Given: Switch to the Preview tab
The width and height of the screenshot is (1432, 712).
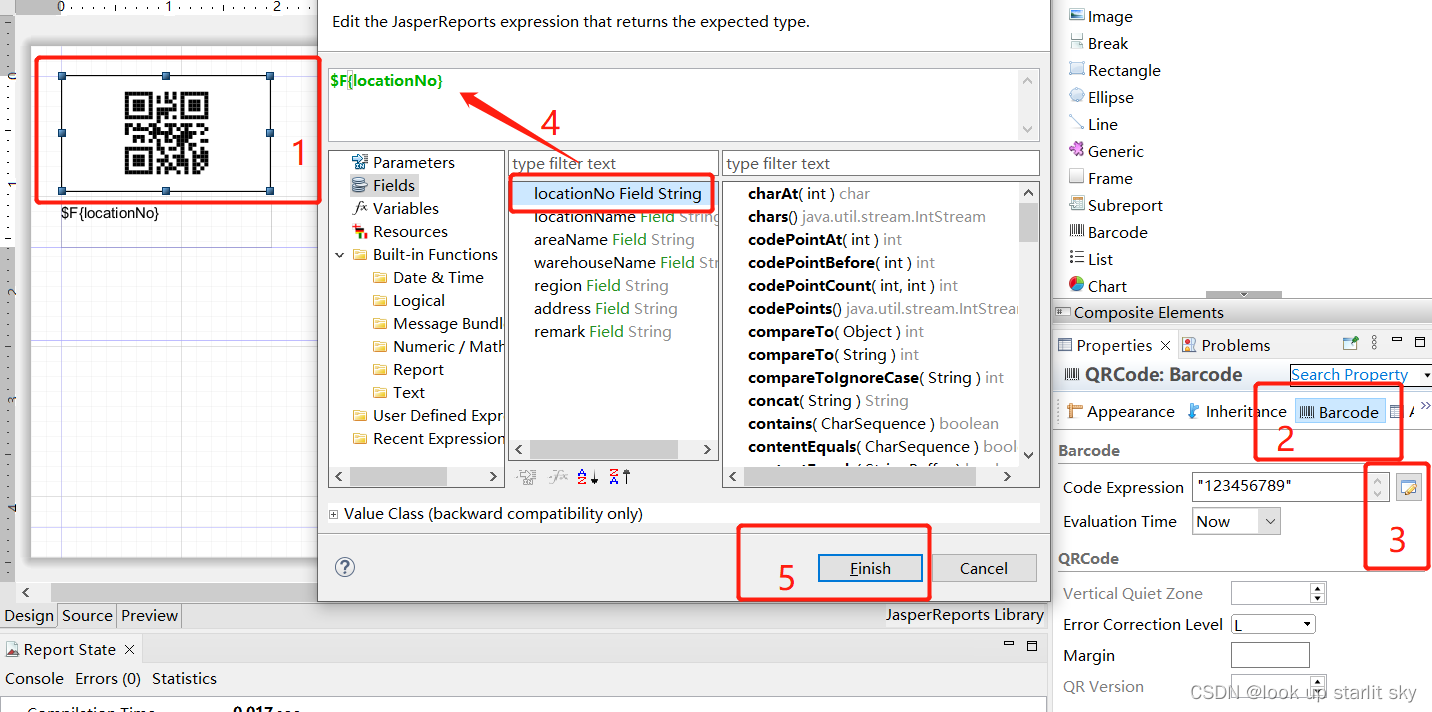Looking at the screenshot, I should 149,616.
